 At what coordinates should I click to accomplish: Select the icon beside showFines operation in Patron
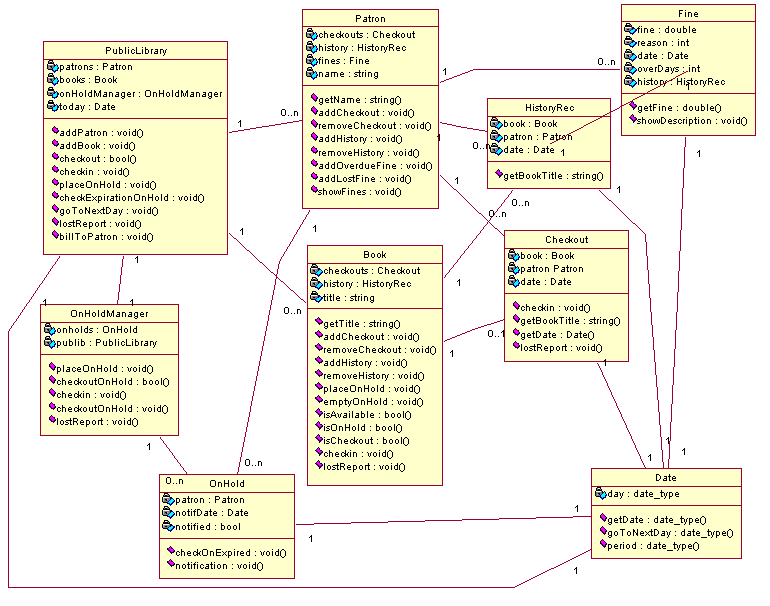[313, 191]
